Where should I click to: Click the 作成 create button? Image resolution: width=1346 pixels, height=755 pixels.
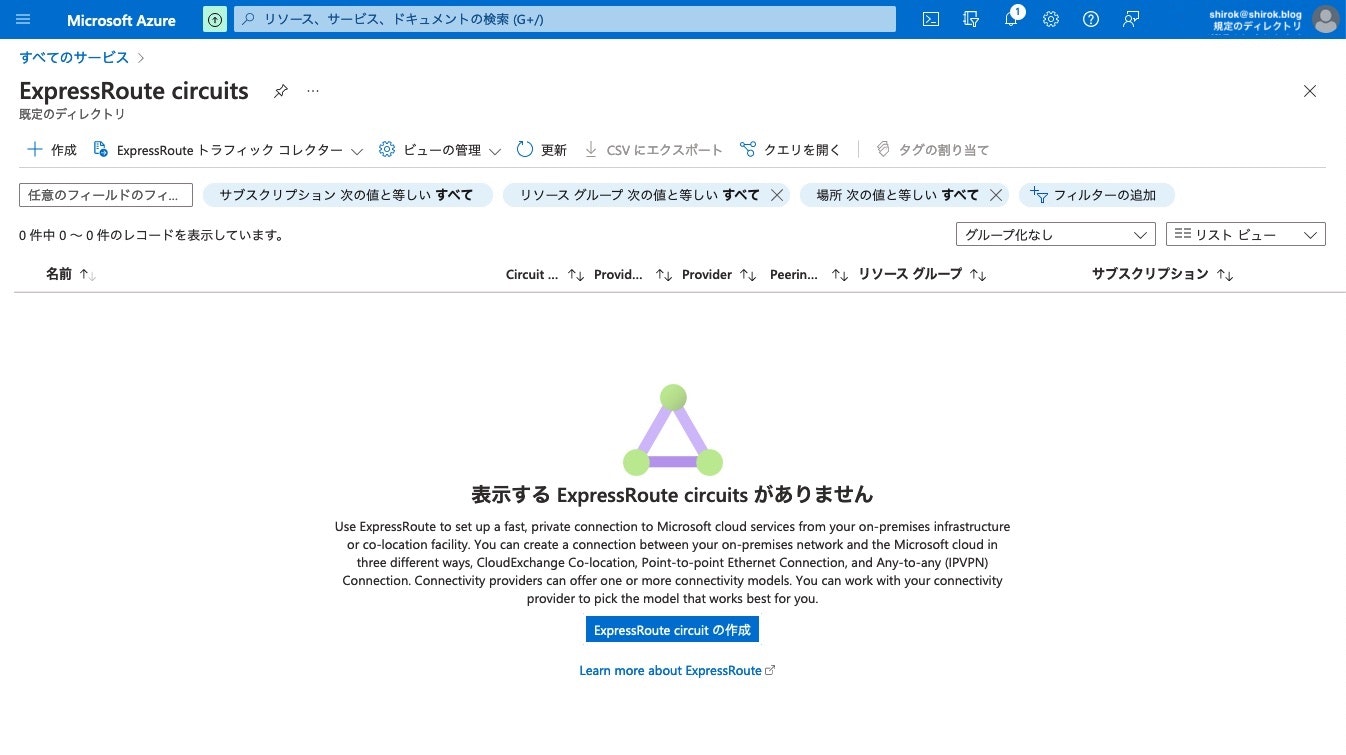[x=51, y=150]
